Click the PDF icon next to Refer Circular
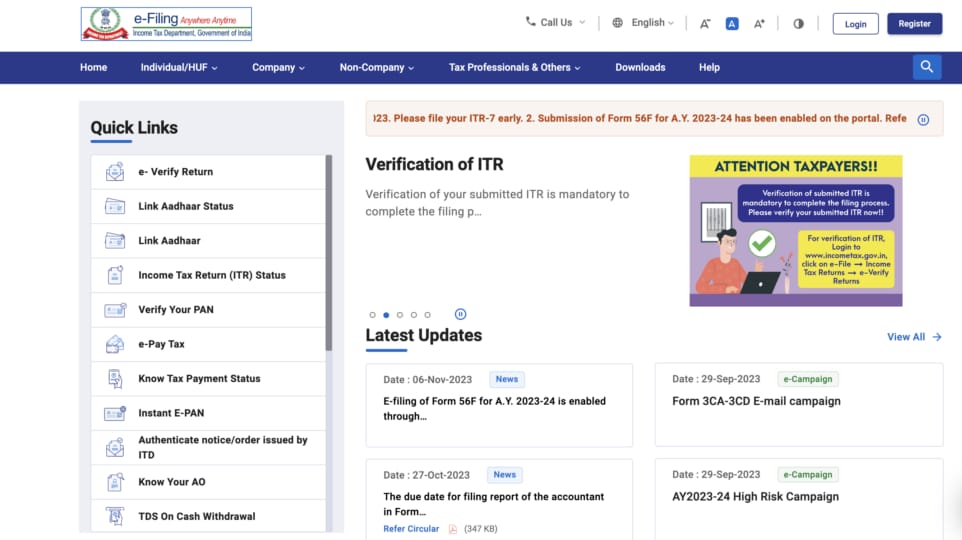Screen dimensions: 962x540 pyautogui.click(x=453, y=529)
